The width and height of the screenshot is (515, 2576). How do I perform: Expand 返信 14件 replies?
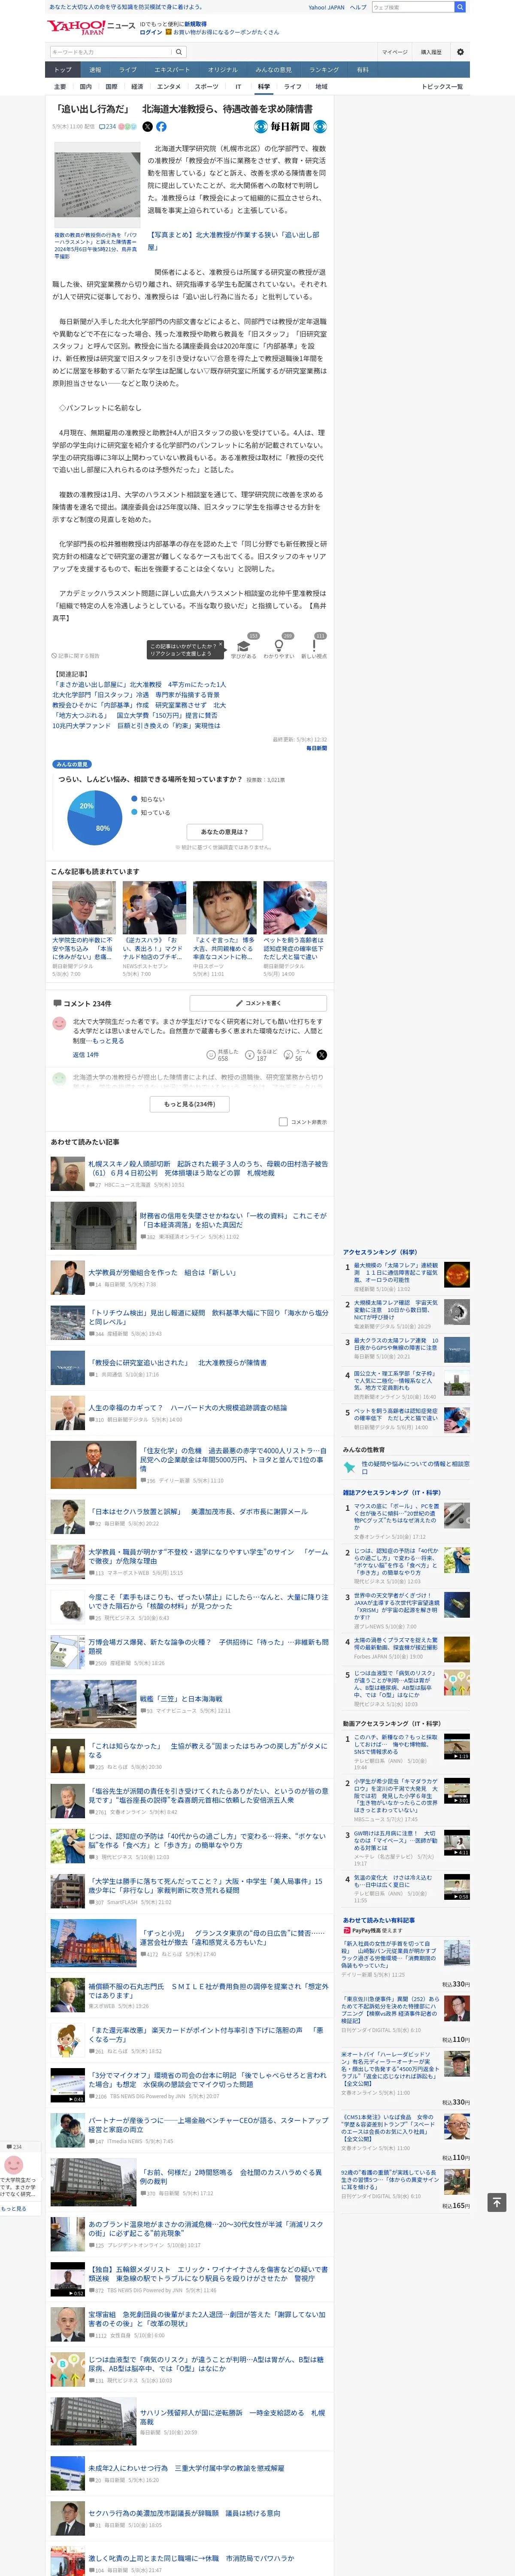(86, 1055)
